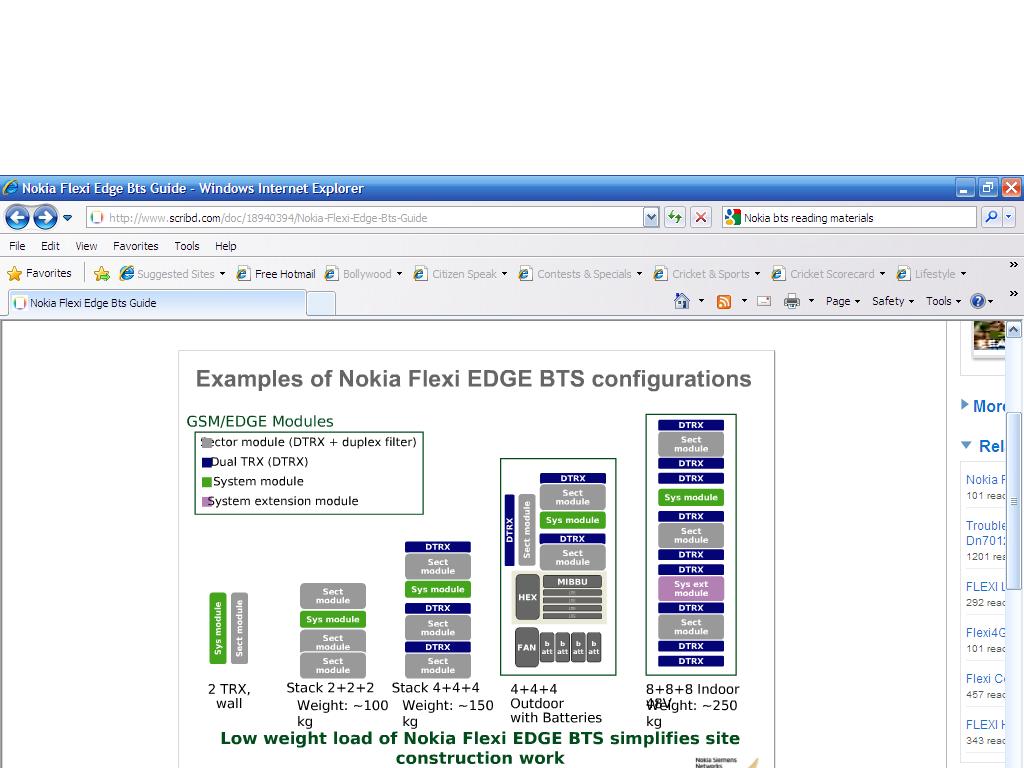Click the Read Mail envelope icon

point(764,301)
